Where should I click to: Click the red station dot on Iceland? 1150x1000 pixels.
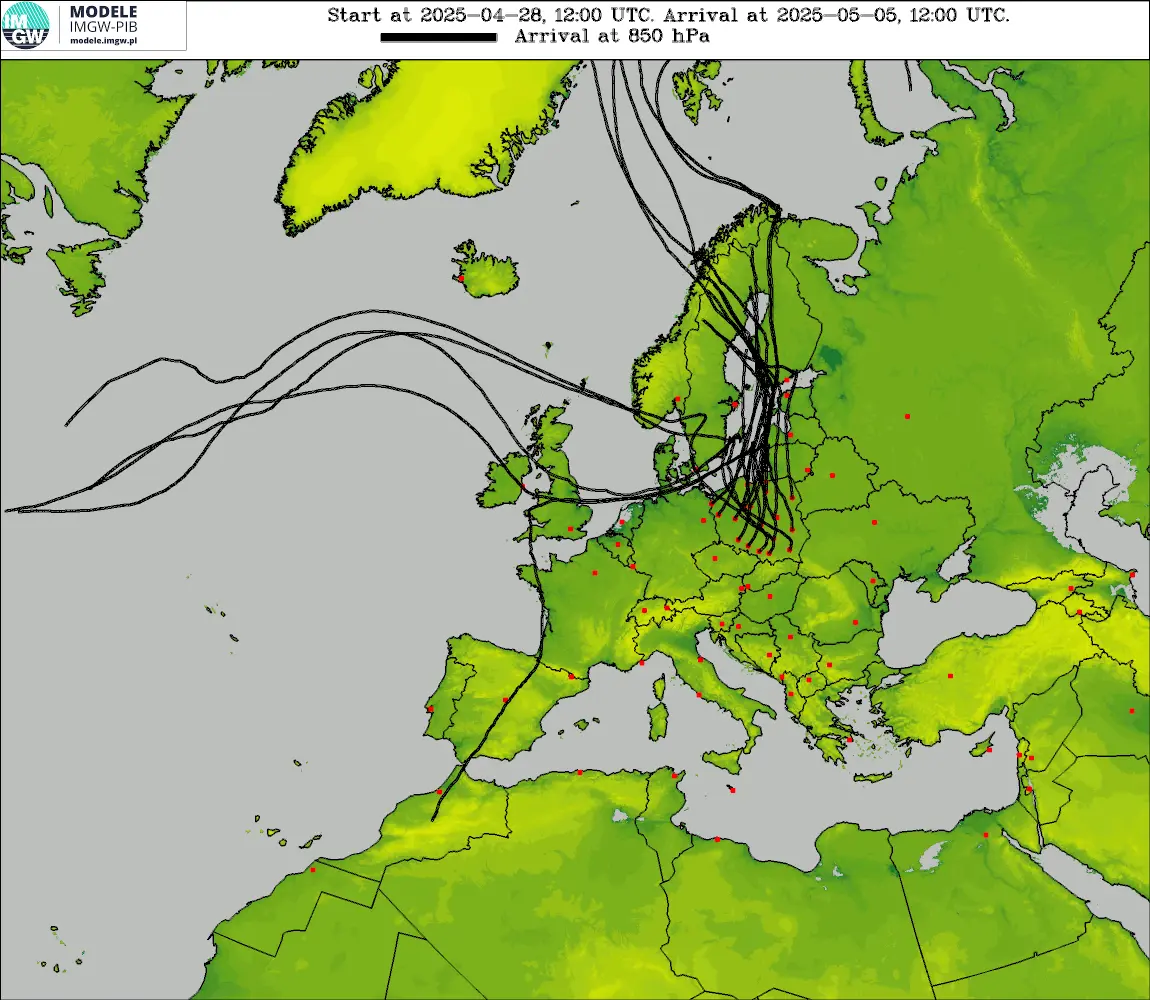[x=461, y=279]
